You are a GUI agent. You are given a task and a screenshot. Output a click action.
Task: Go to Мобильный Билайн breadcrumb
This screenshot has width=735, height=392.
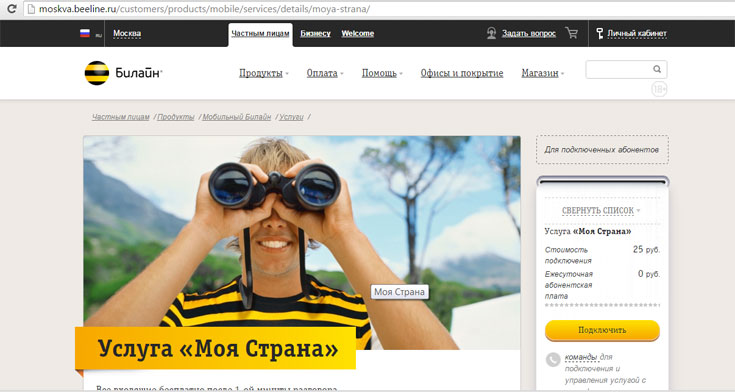(x=237, y=117)
